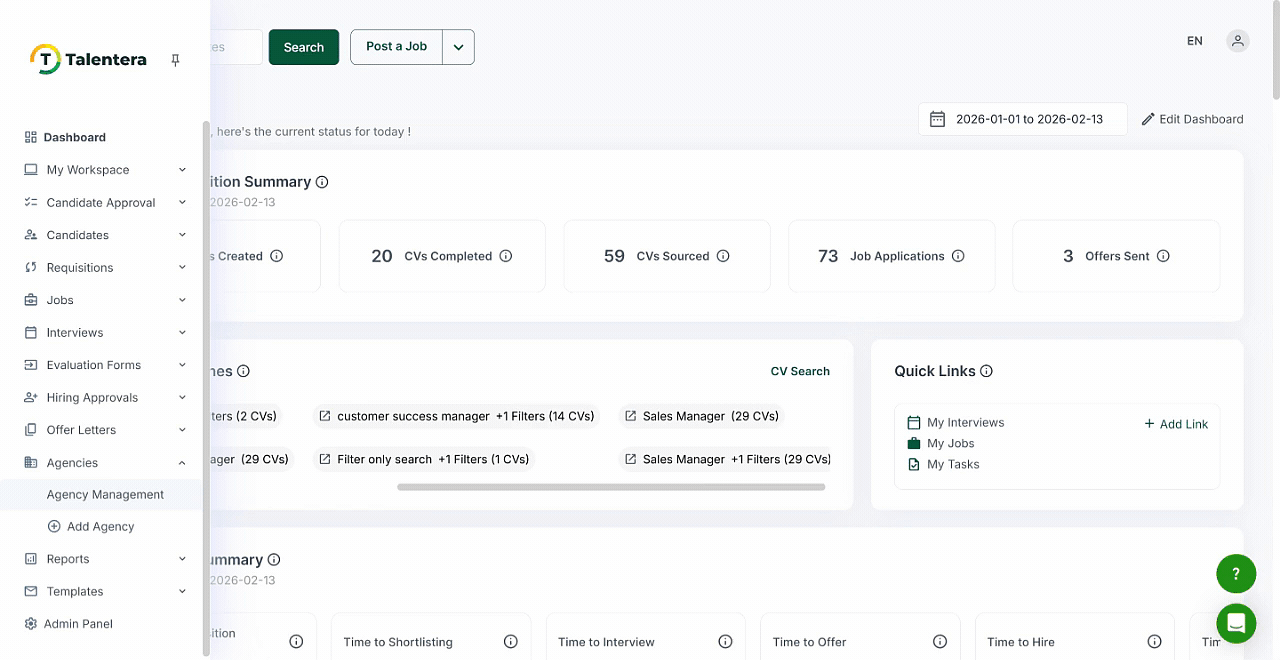Click the Talentera logo icon
1280x660 pixels.
pos(45,58)
